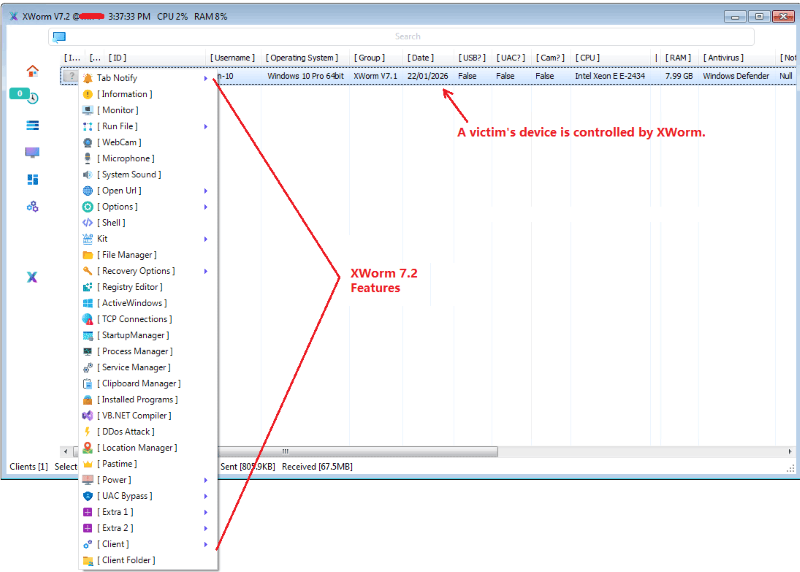Click 'Clients [1]' in status bar
Screen dimensions: 800x572
29,466
